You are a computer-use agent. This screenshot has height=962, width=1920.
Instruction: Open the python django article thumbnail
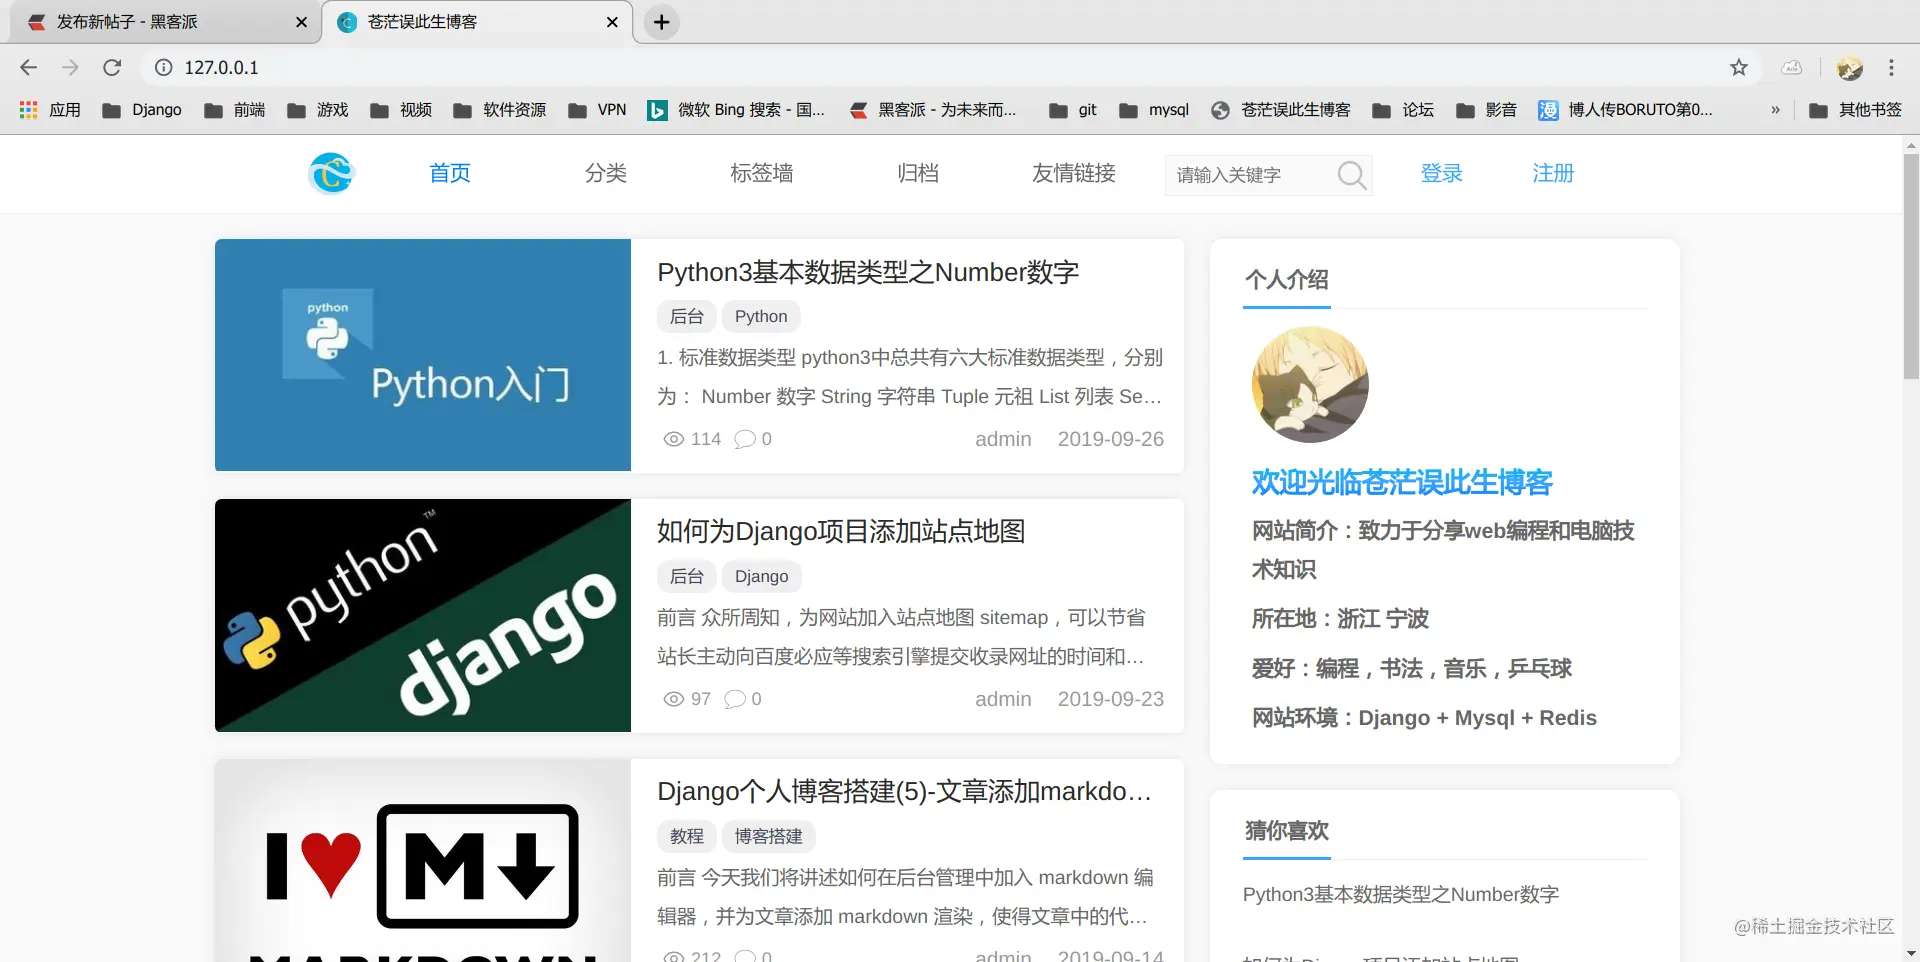pyautogui.click(x=423, y=615)
